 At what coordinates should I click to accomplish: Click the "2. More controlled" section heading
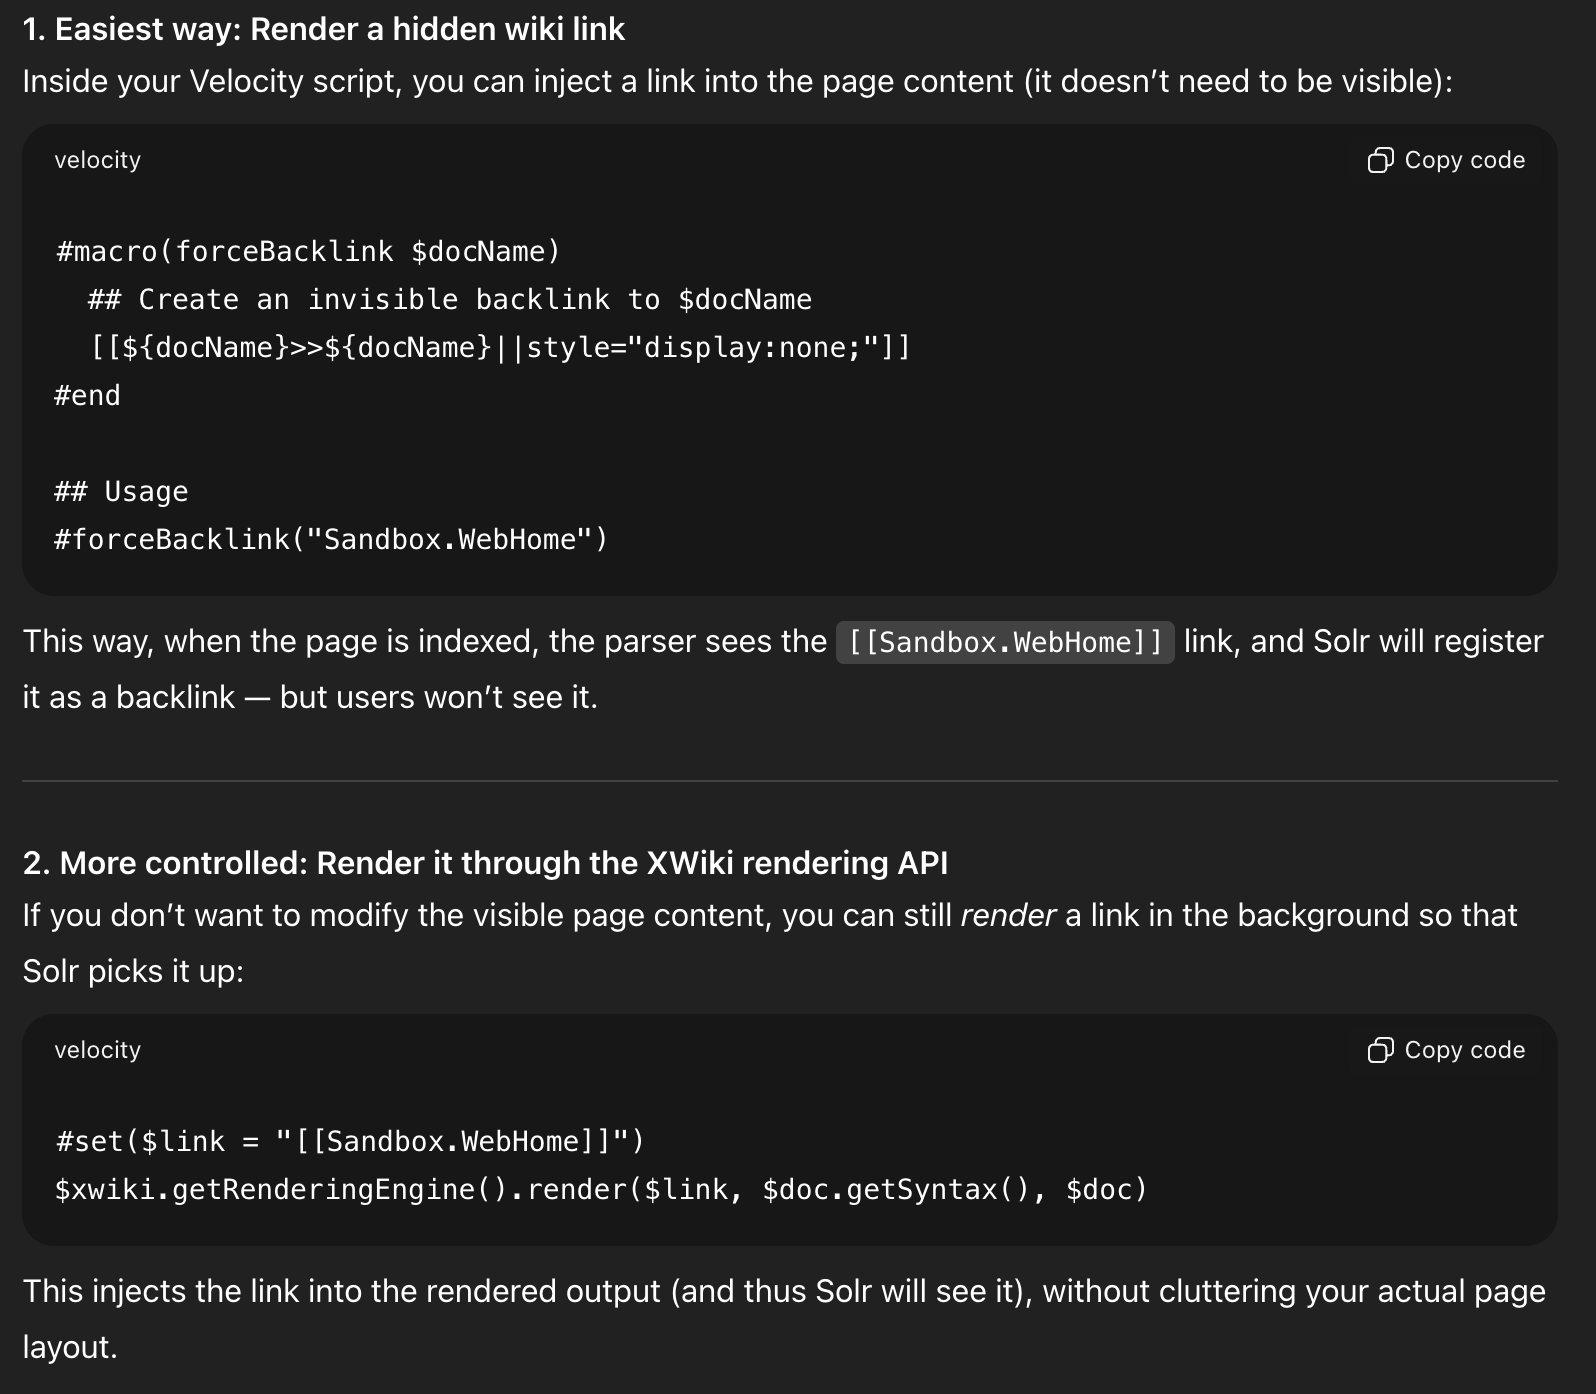point(485,863)
